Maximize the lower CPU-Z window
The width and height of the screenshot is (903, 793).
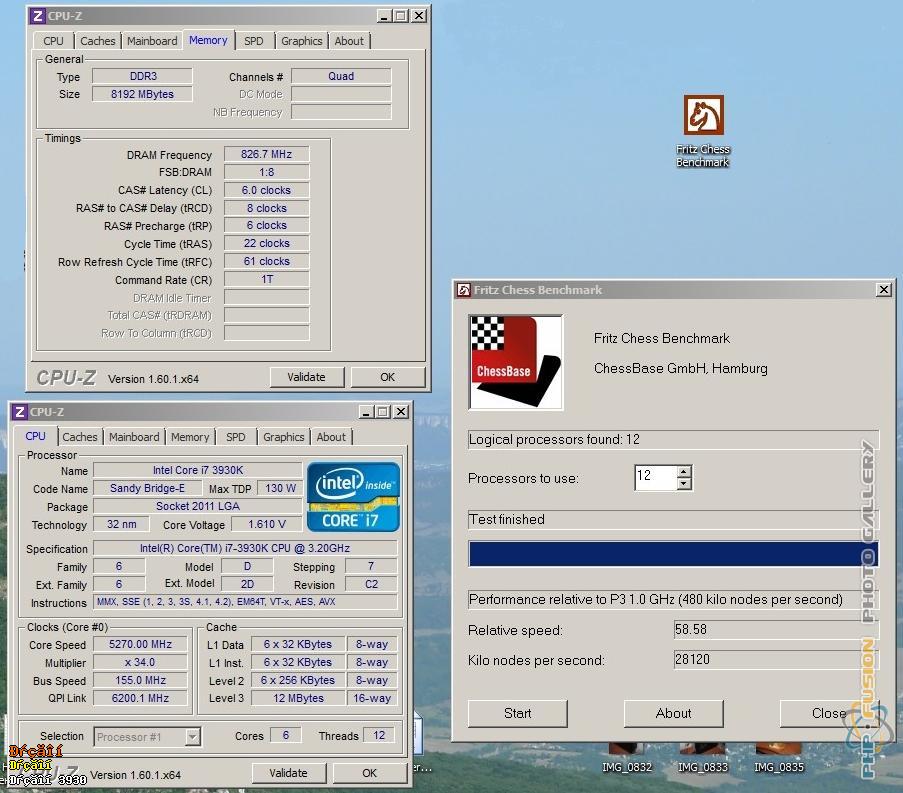(x=384, y=412)
